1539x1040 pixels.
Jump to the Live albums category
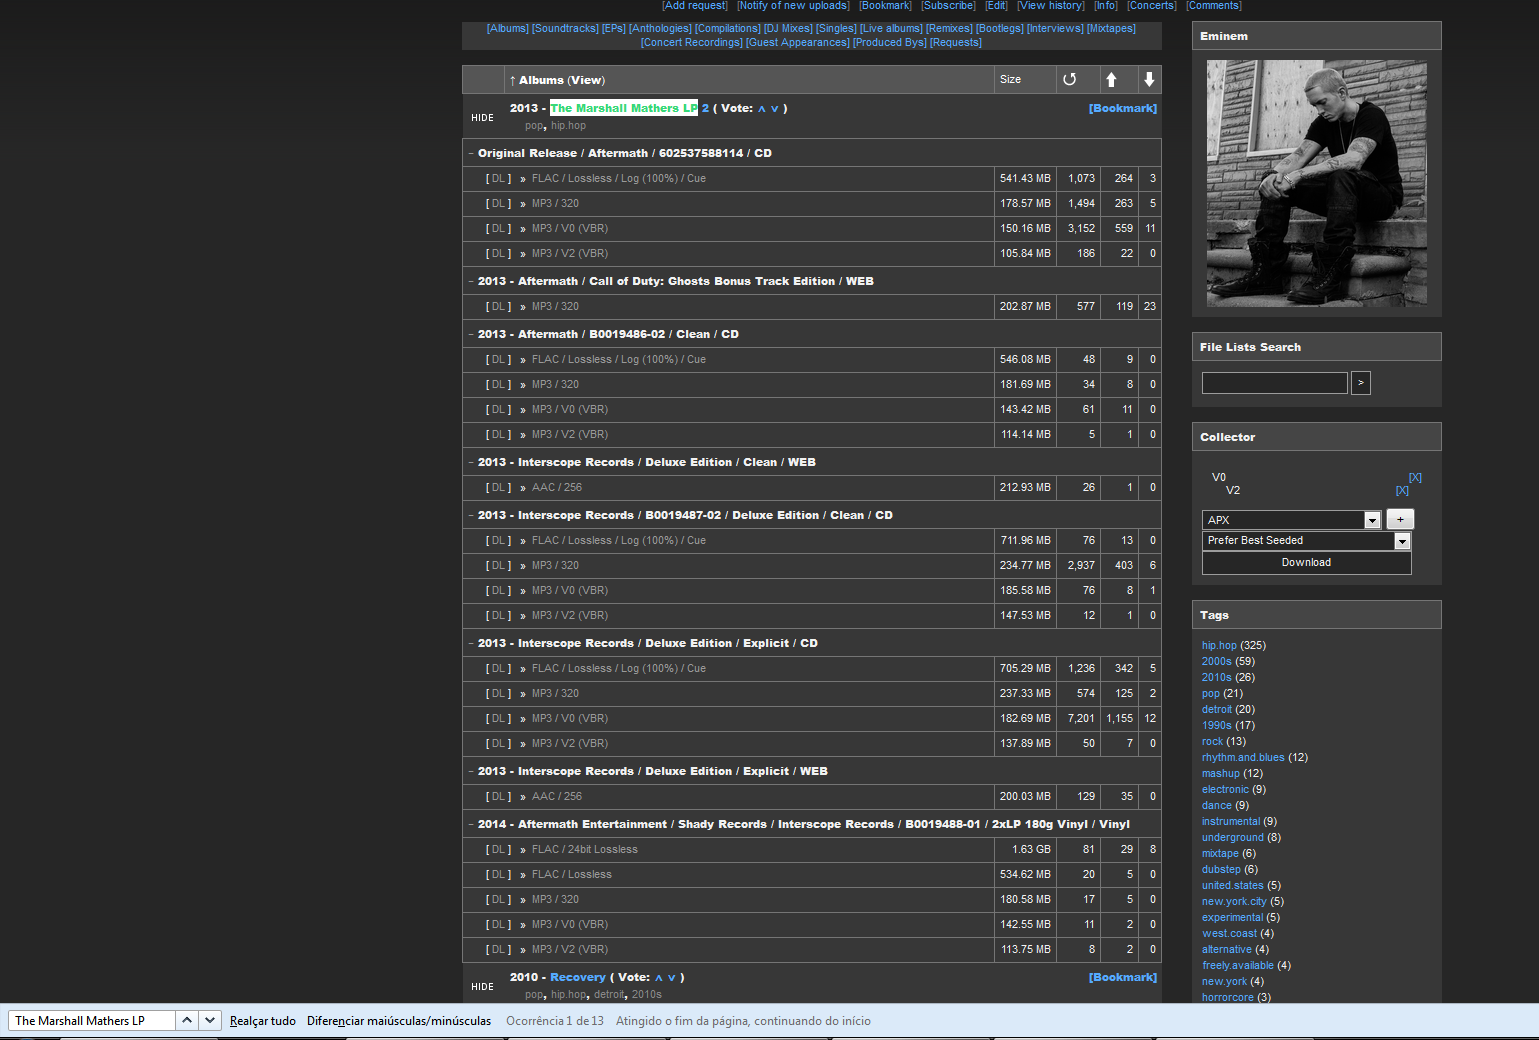[x=891, y=28]
